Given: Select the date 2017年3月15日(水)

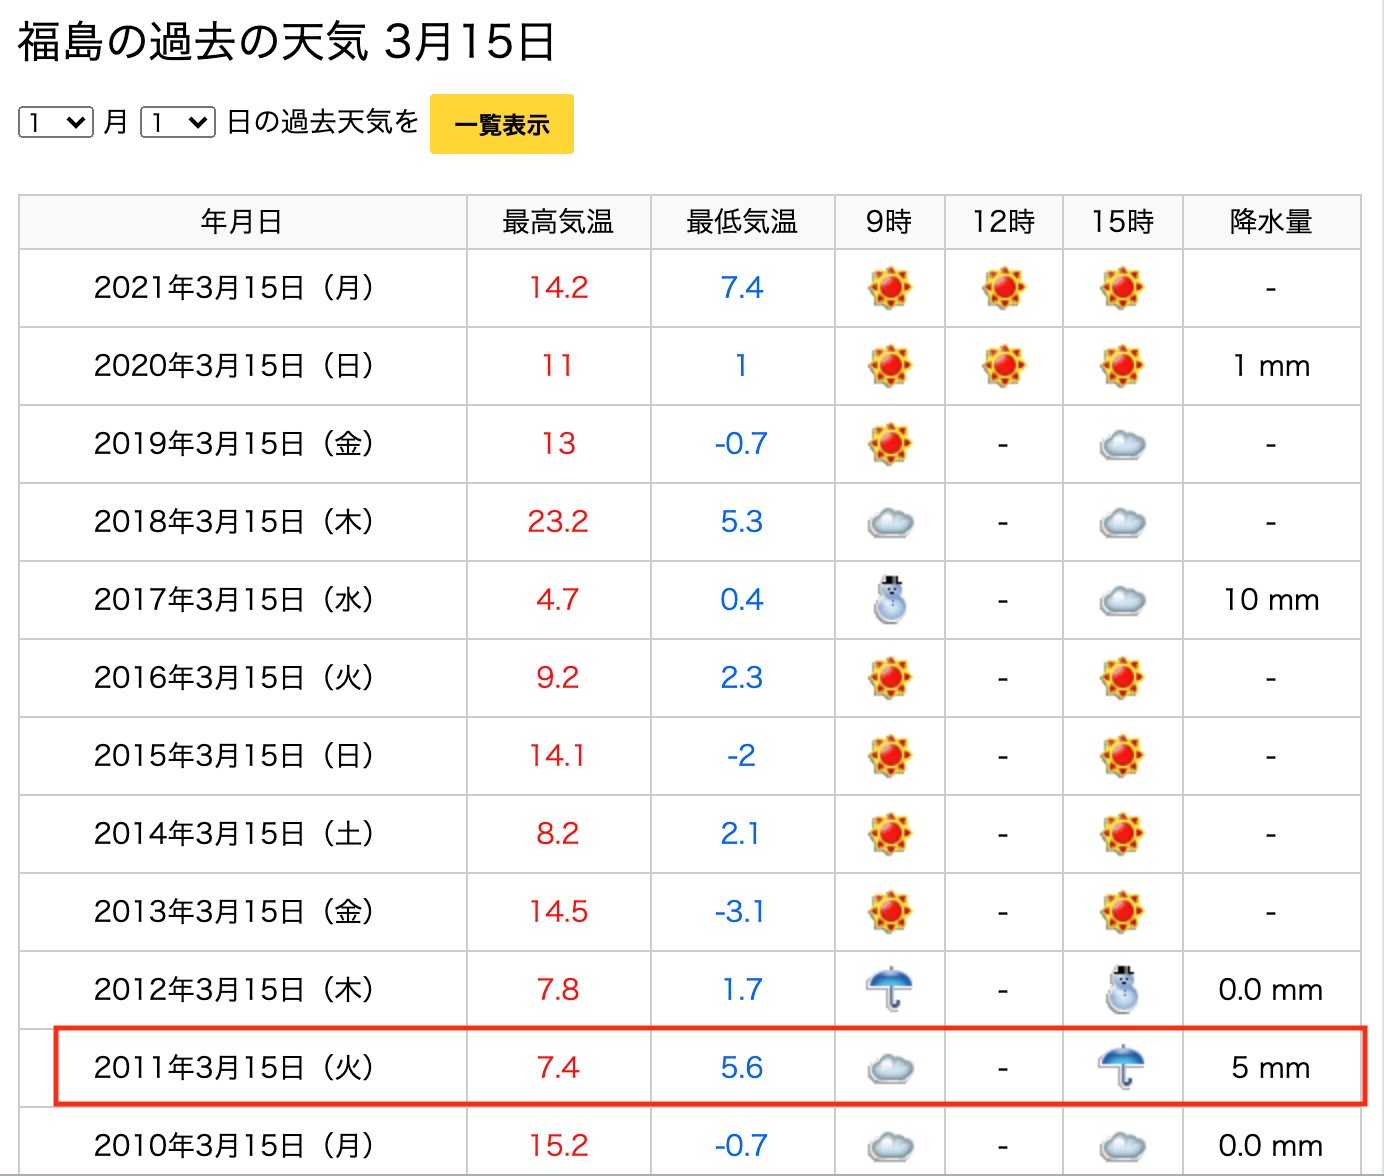Looking at the screenshot, I should [236, 600].
